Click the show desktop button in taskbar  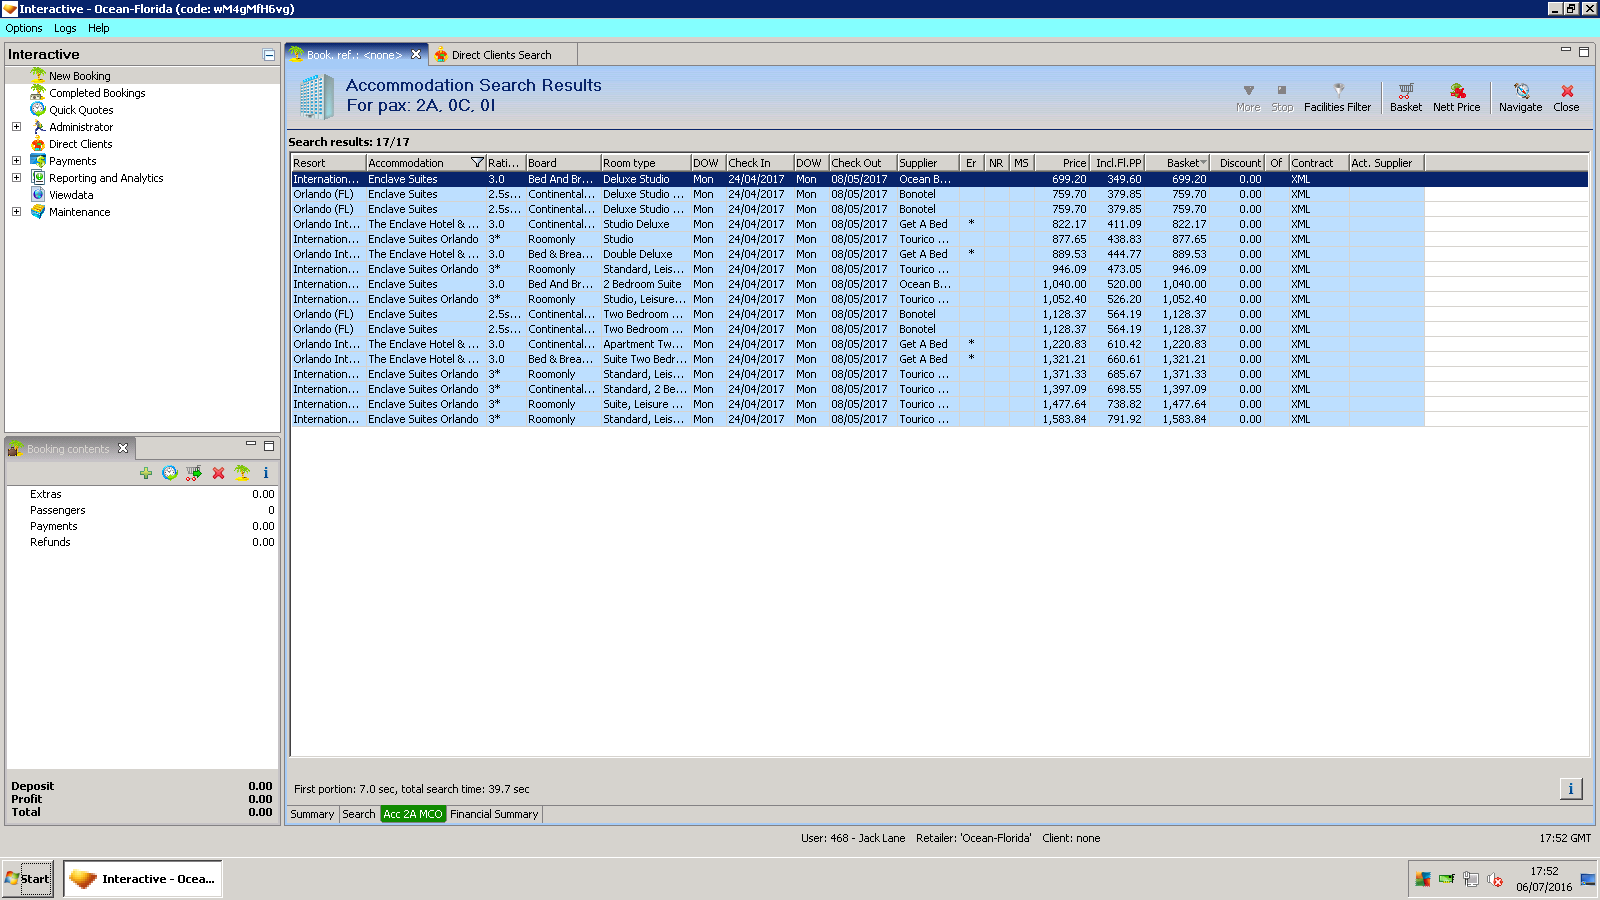pos(1588,880)
